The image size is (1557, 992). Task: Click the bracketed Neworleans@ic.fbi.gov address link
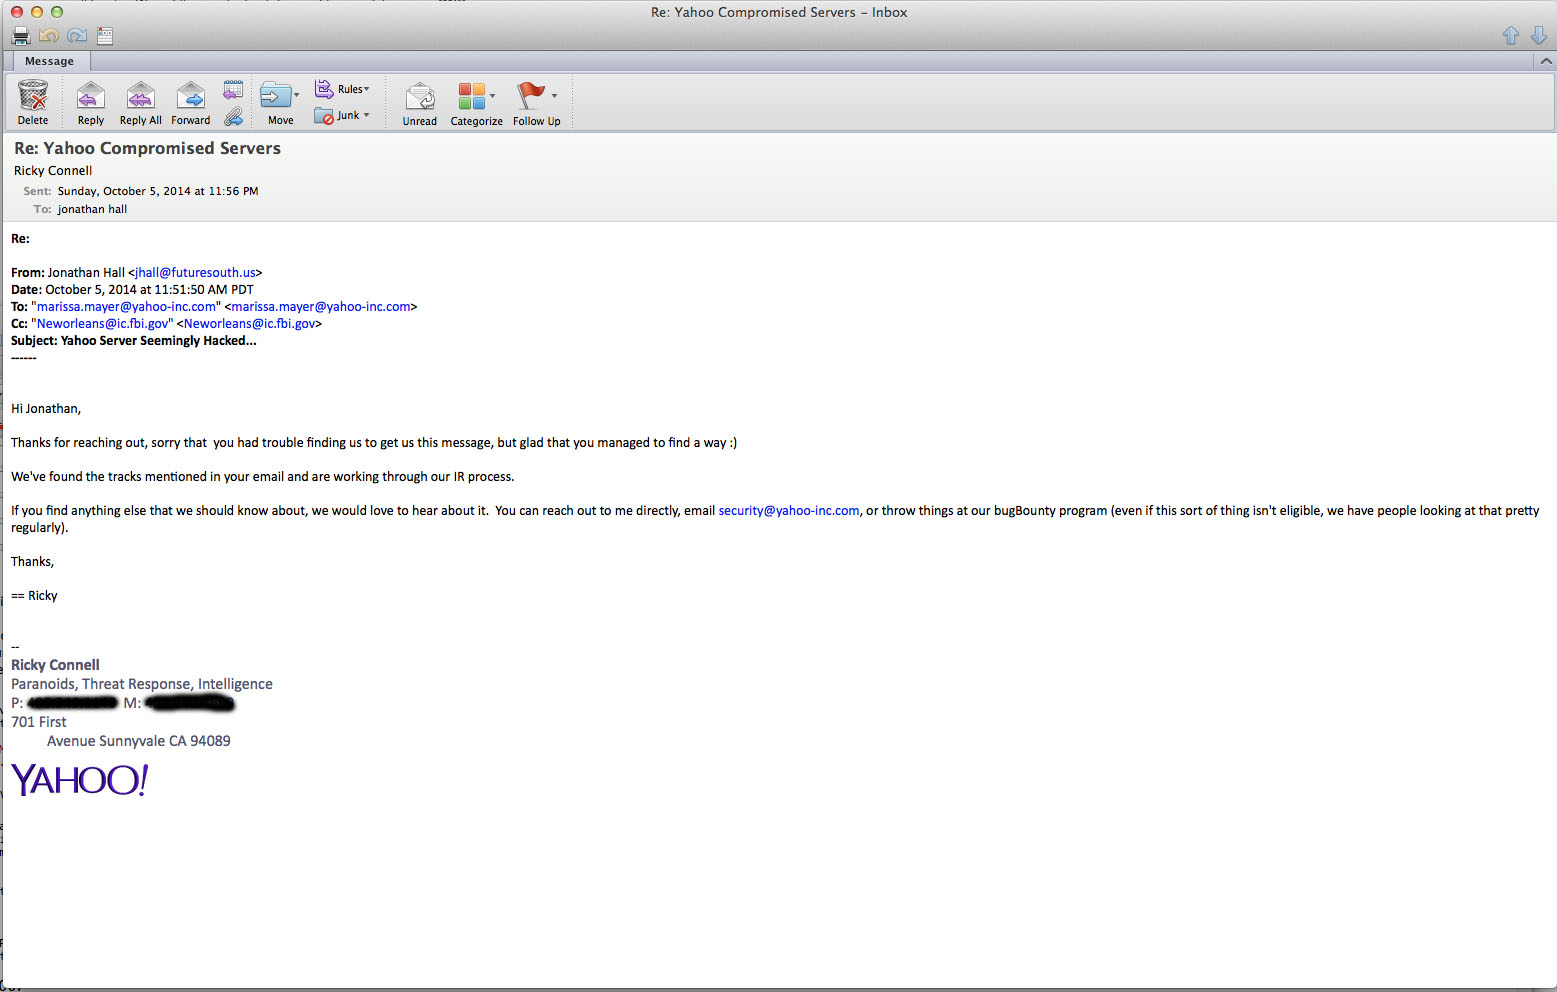(250, 323)
